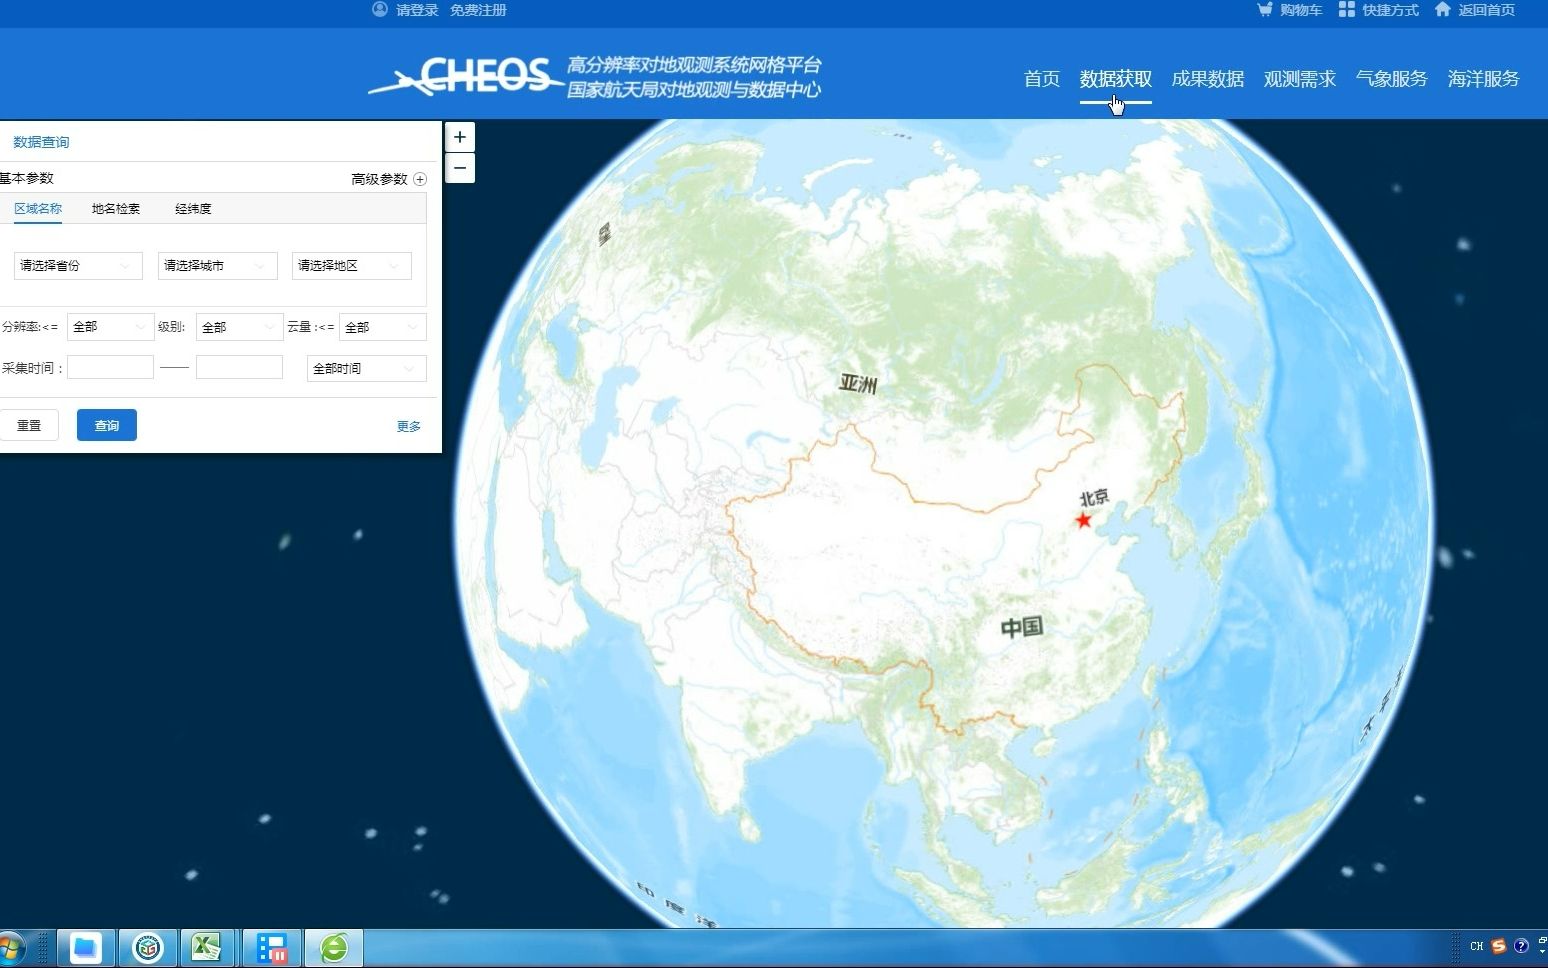Open the Windows Start menu
Image resolution: width=1548 pixels, height=968 pixels.
(x=11, y=948)
